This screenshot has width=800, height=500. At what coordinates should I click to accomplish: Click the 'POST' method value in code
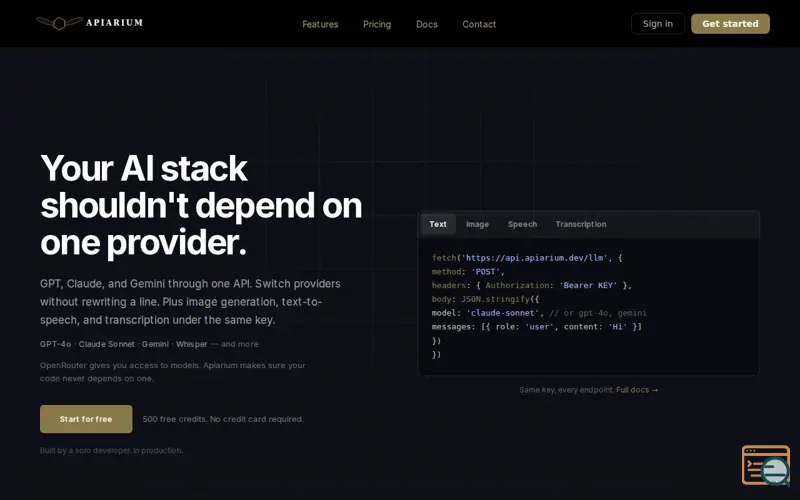[x=485, y=271]
